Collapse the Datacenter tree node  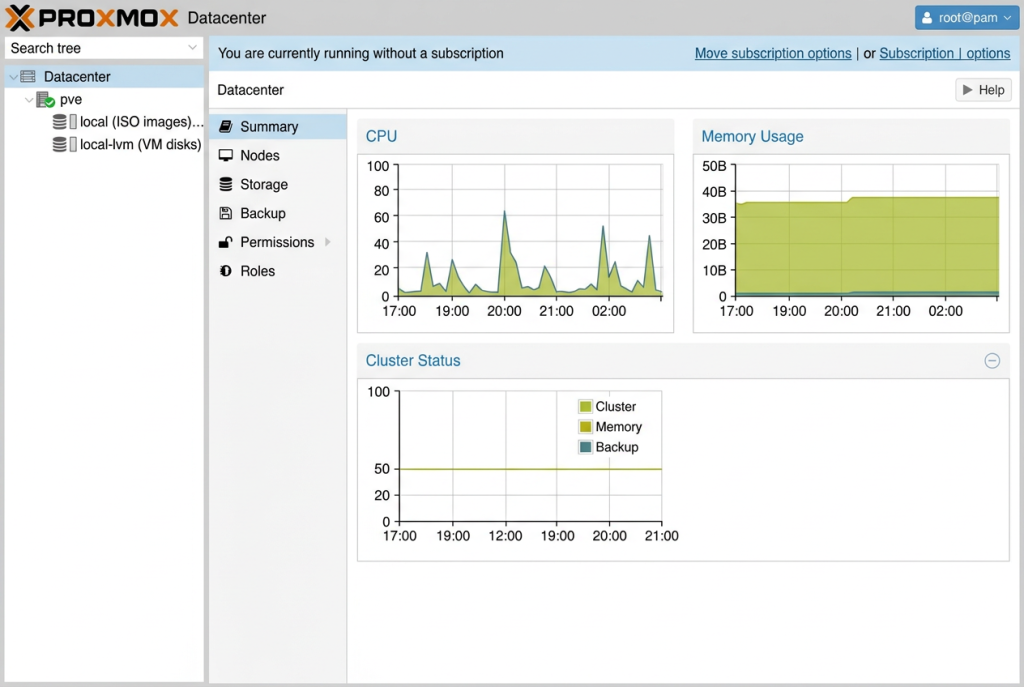13,77
